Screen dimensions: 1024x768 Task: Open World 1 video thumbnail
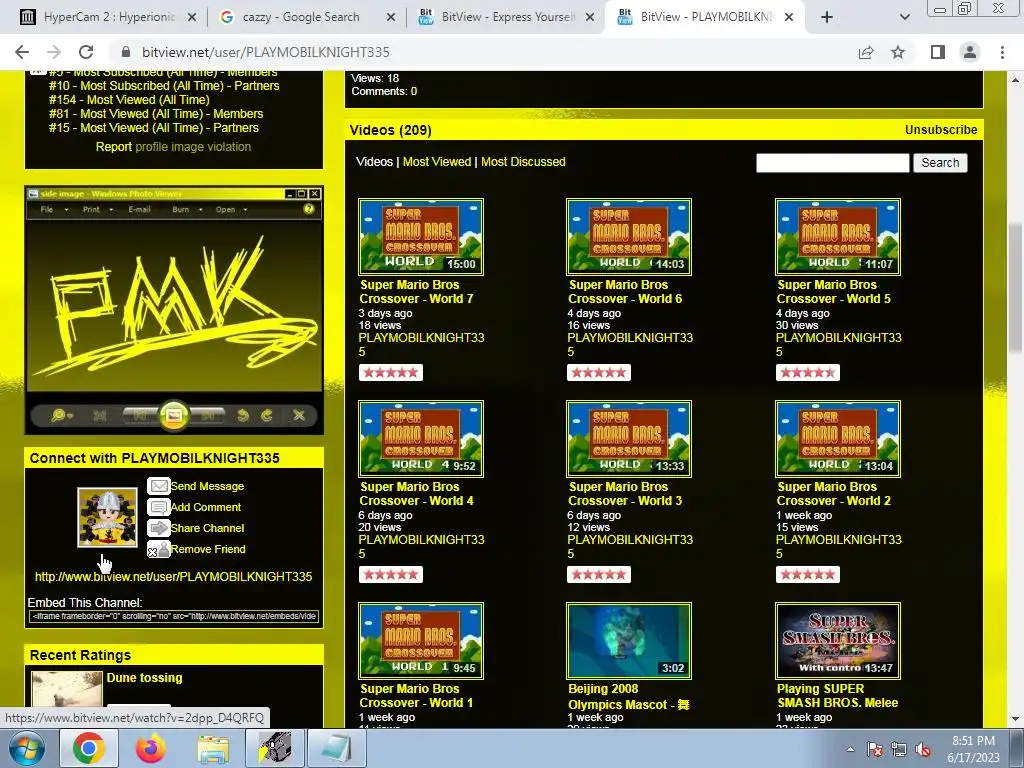(421, 641)
